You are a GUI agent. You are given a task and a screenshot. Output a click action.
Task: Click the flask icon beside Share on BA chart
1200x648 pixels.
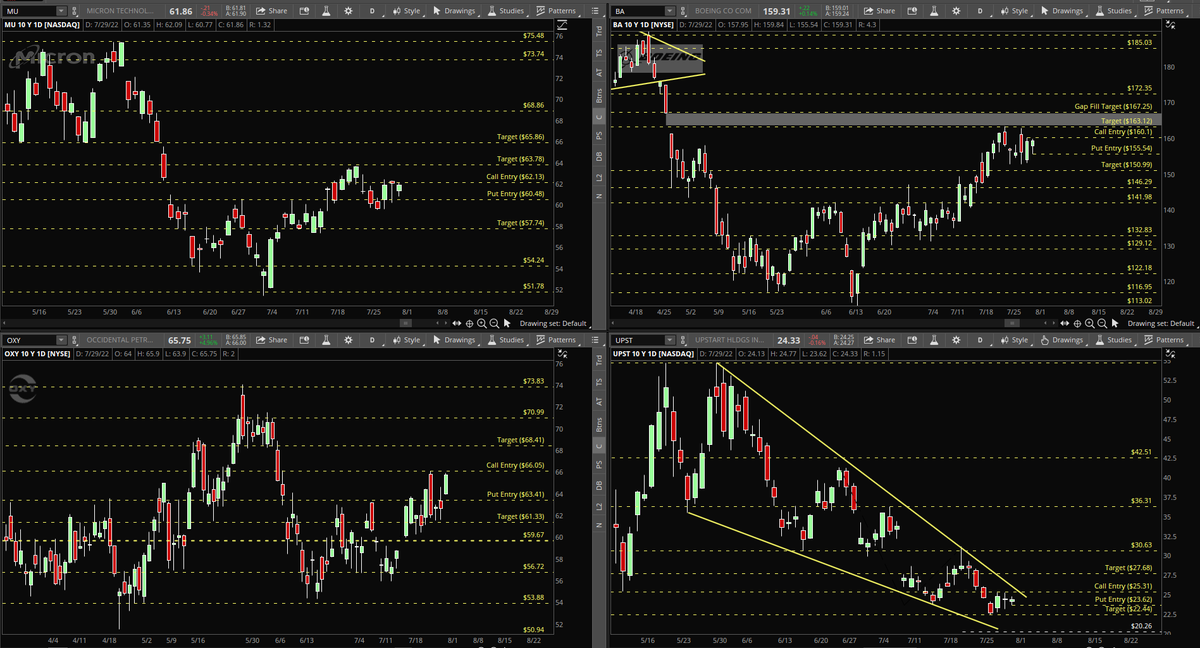coord(934,10)
